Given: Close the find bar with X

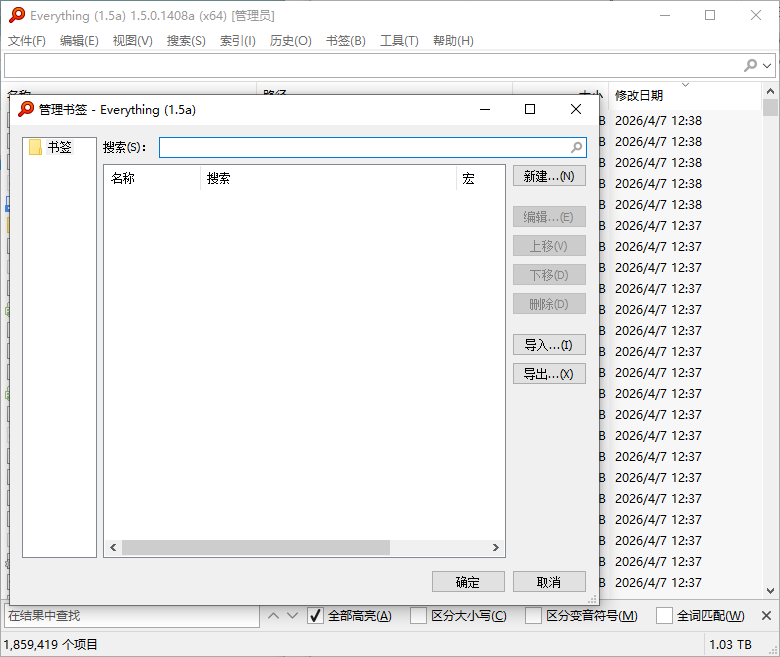Looking at the screenshot, I should (x=767, y=616).
